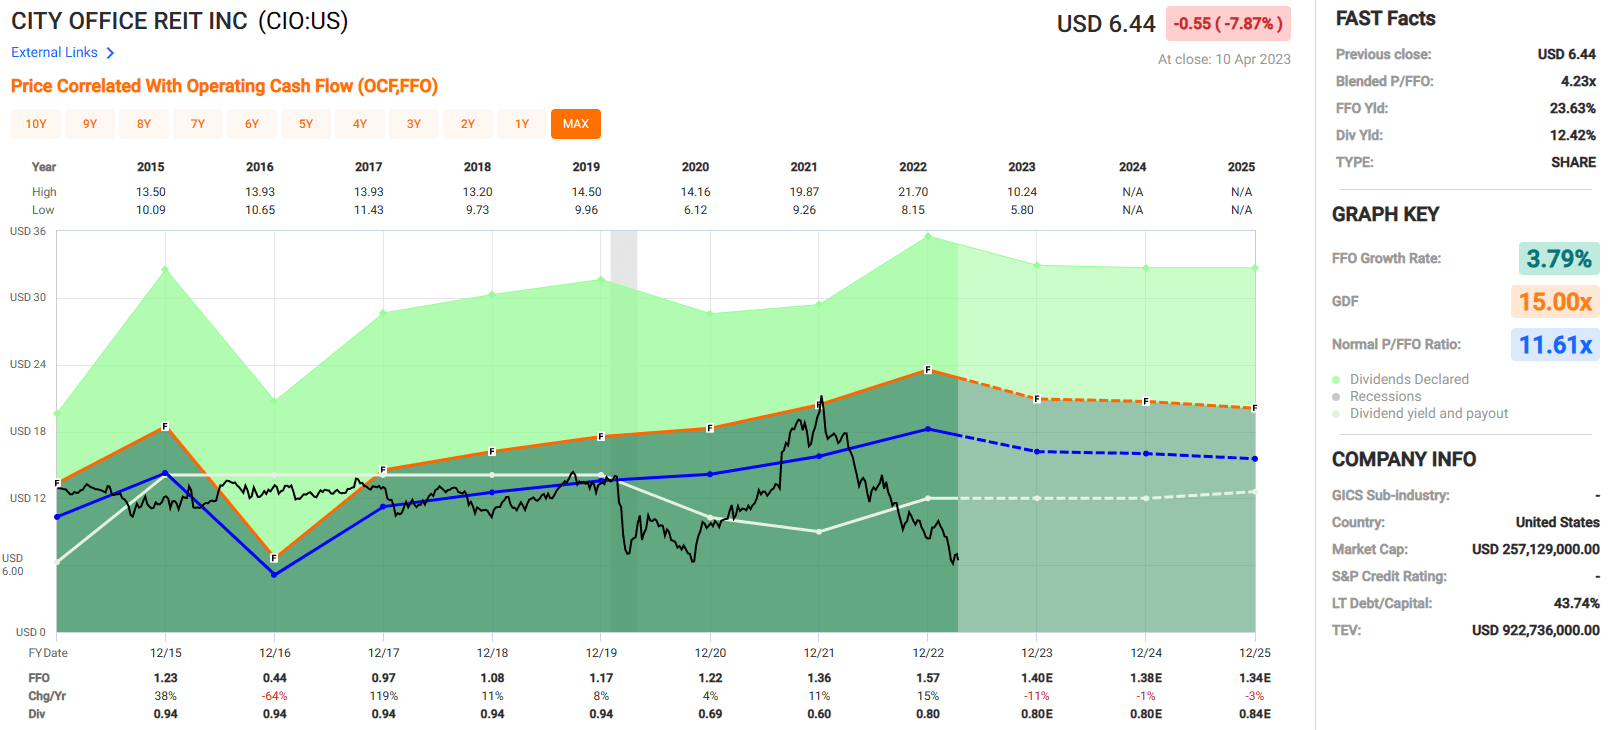Select the 7Y time range

(x=198, y=124)
